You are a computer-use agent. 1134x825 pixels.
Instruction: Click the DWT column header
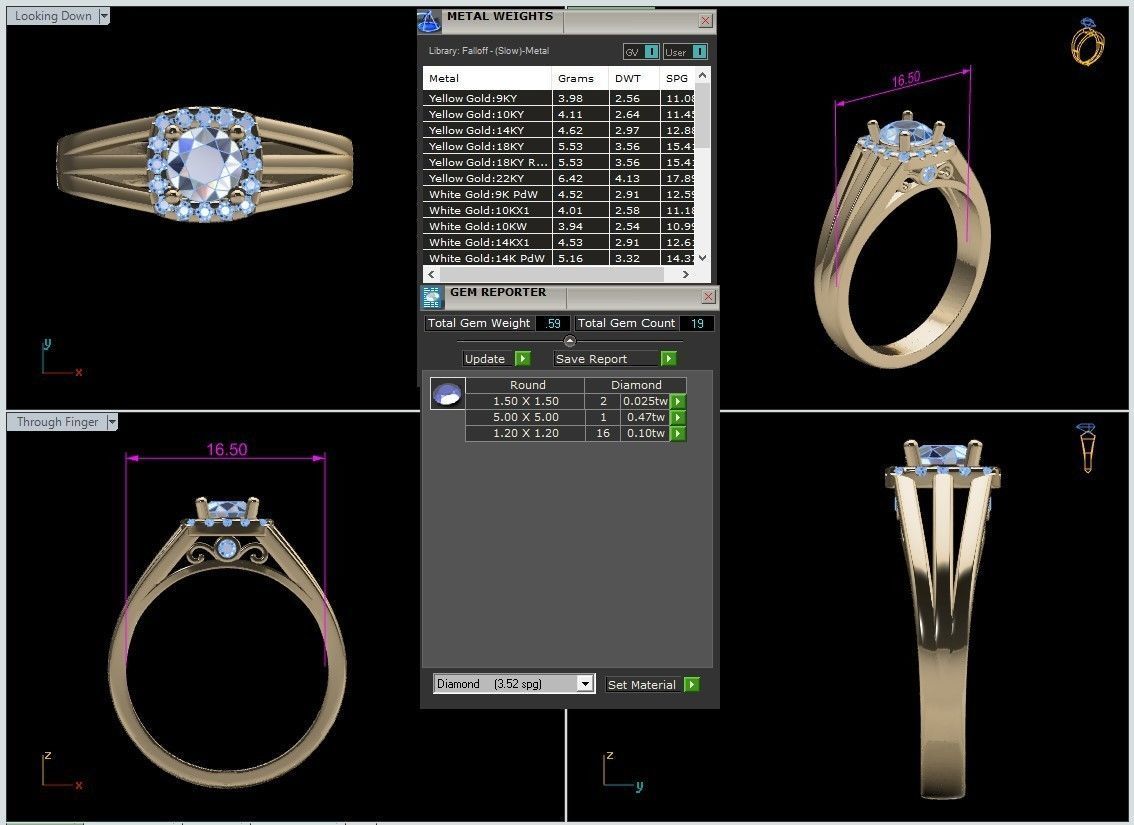[634, 78]
